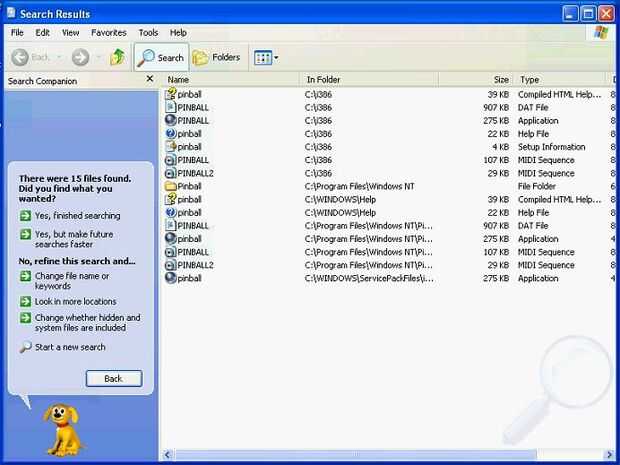Select the PINBALL Application icon in C:\i386

pos(170,120)
